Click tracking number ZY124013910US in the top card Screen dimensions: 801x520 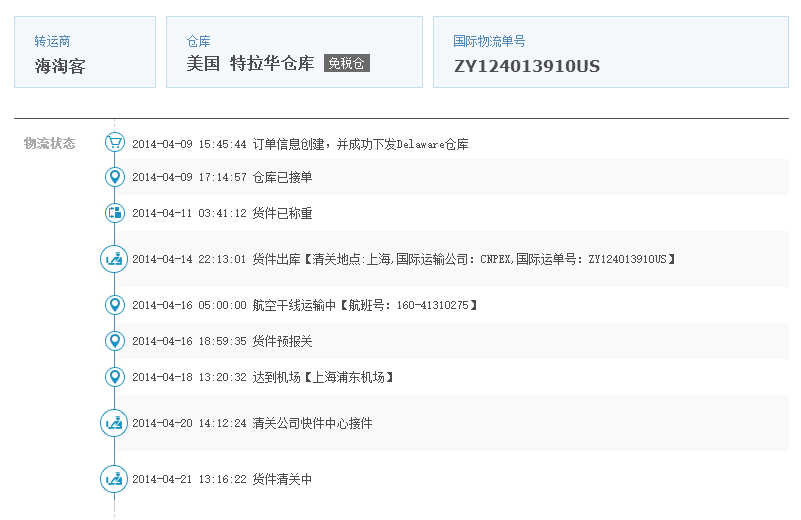click(526, 67)
